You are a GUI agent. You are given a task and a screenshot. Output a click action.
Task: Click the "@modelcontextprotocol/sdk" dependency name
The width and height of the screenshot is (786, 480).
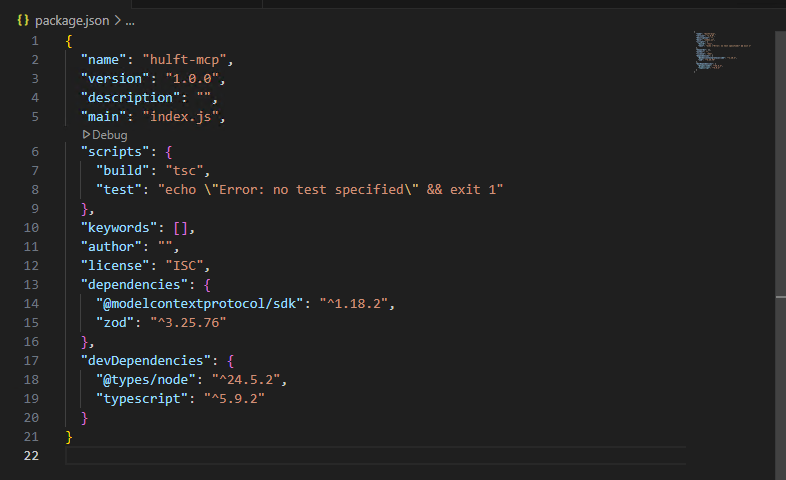(200, 304)
